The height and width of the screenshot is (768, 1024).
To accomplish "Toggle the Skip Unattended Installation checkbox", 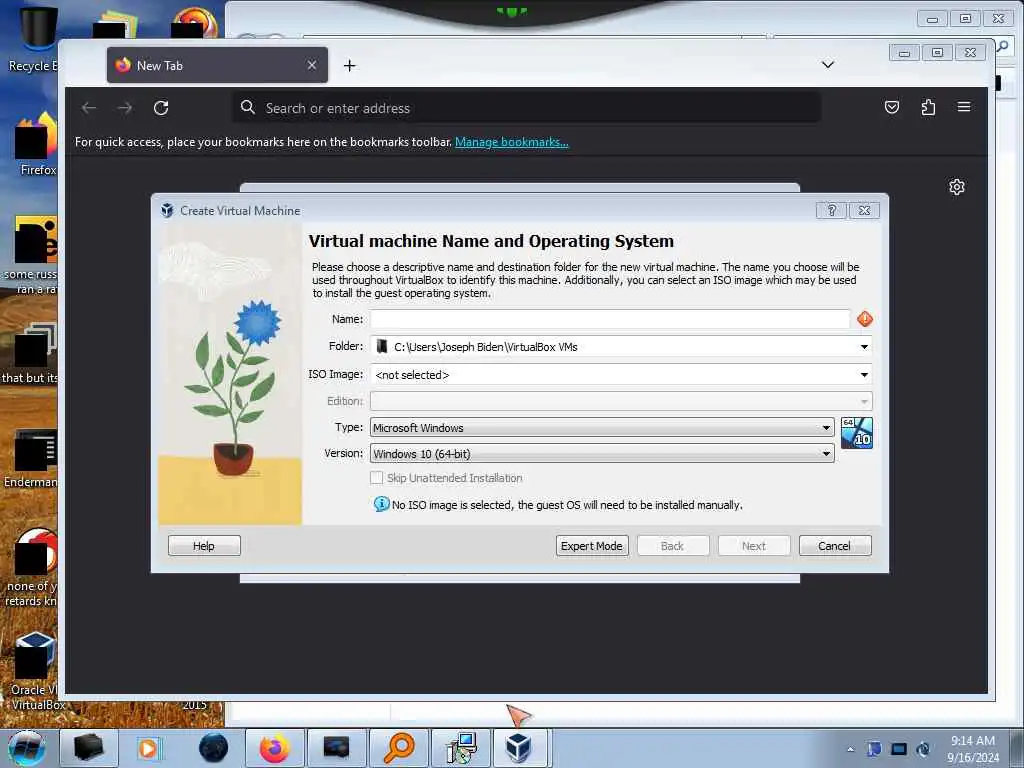I will (x=376, y=477).
